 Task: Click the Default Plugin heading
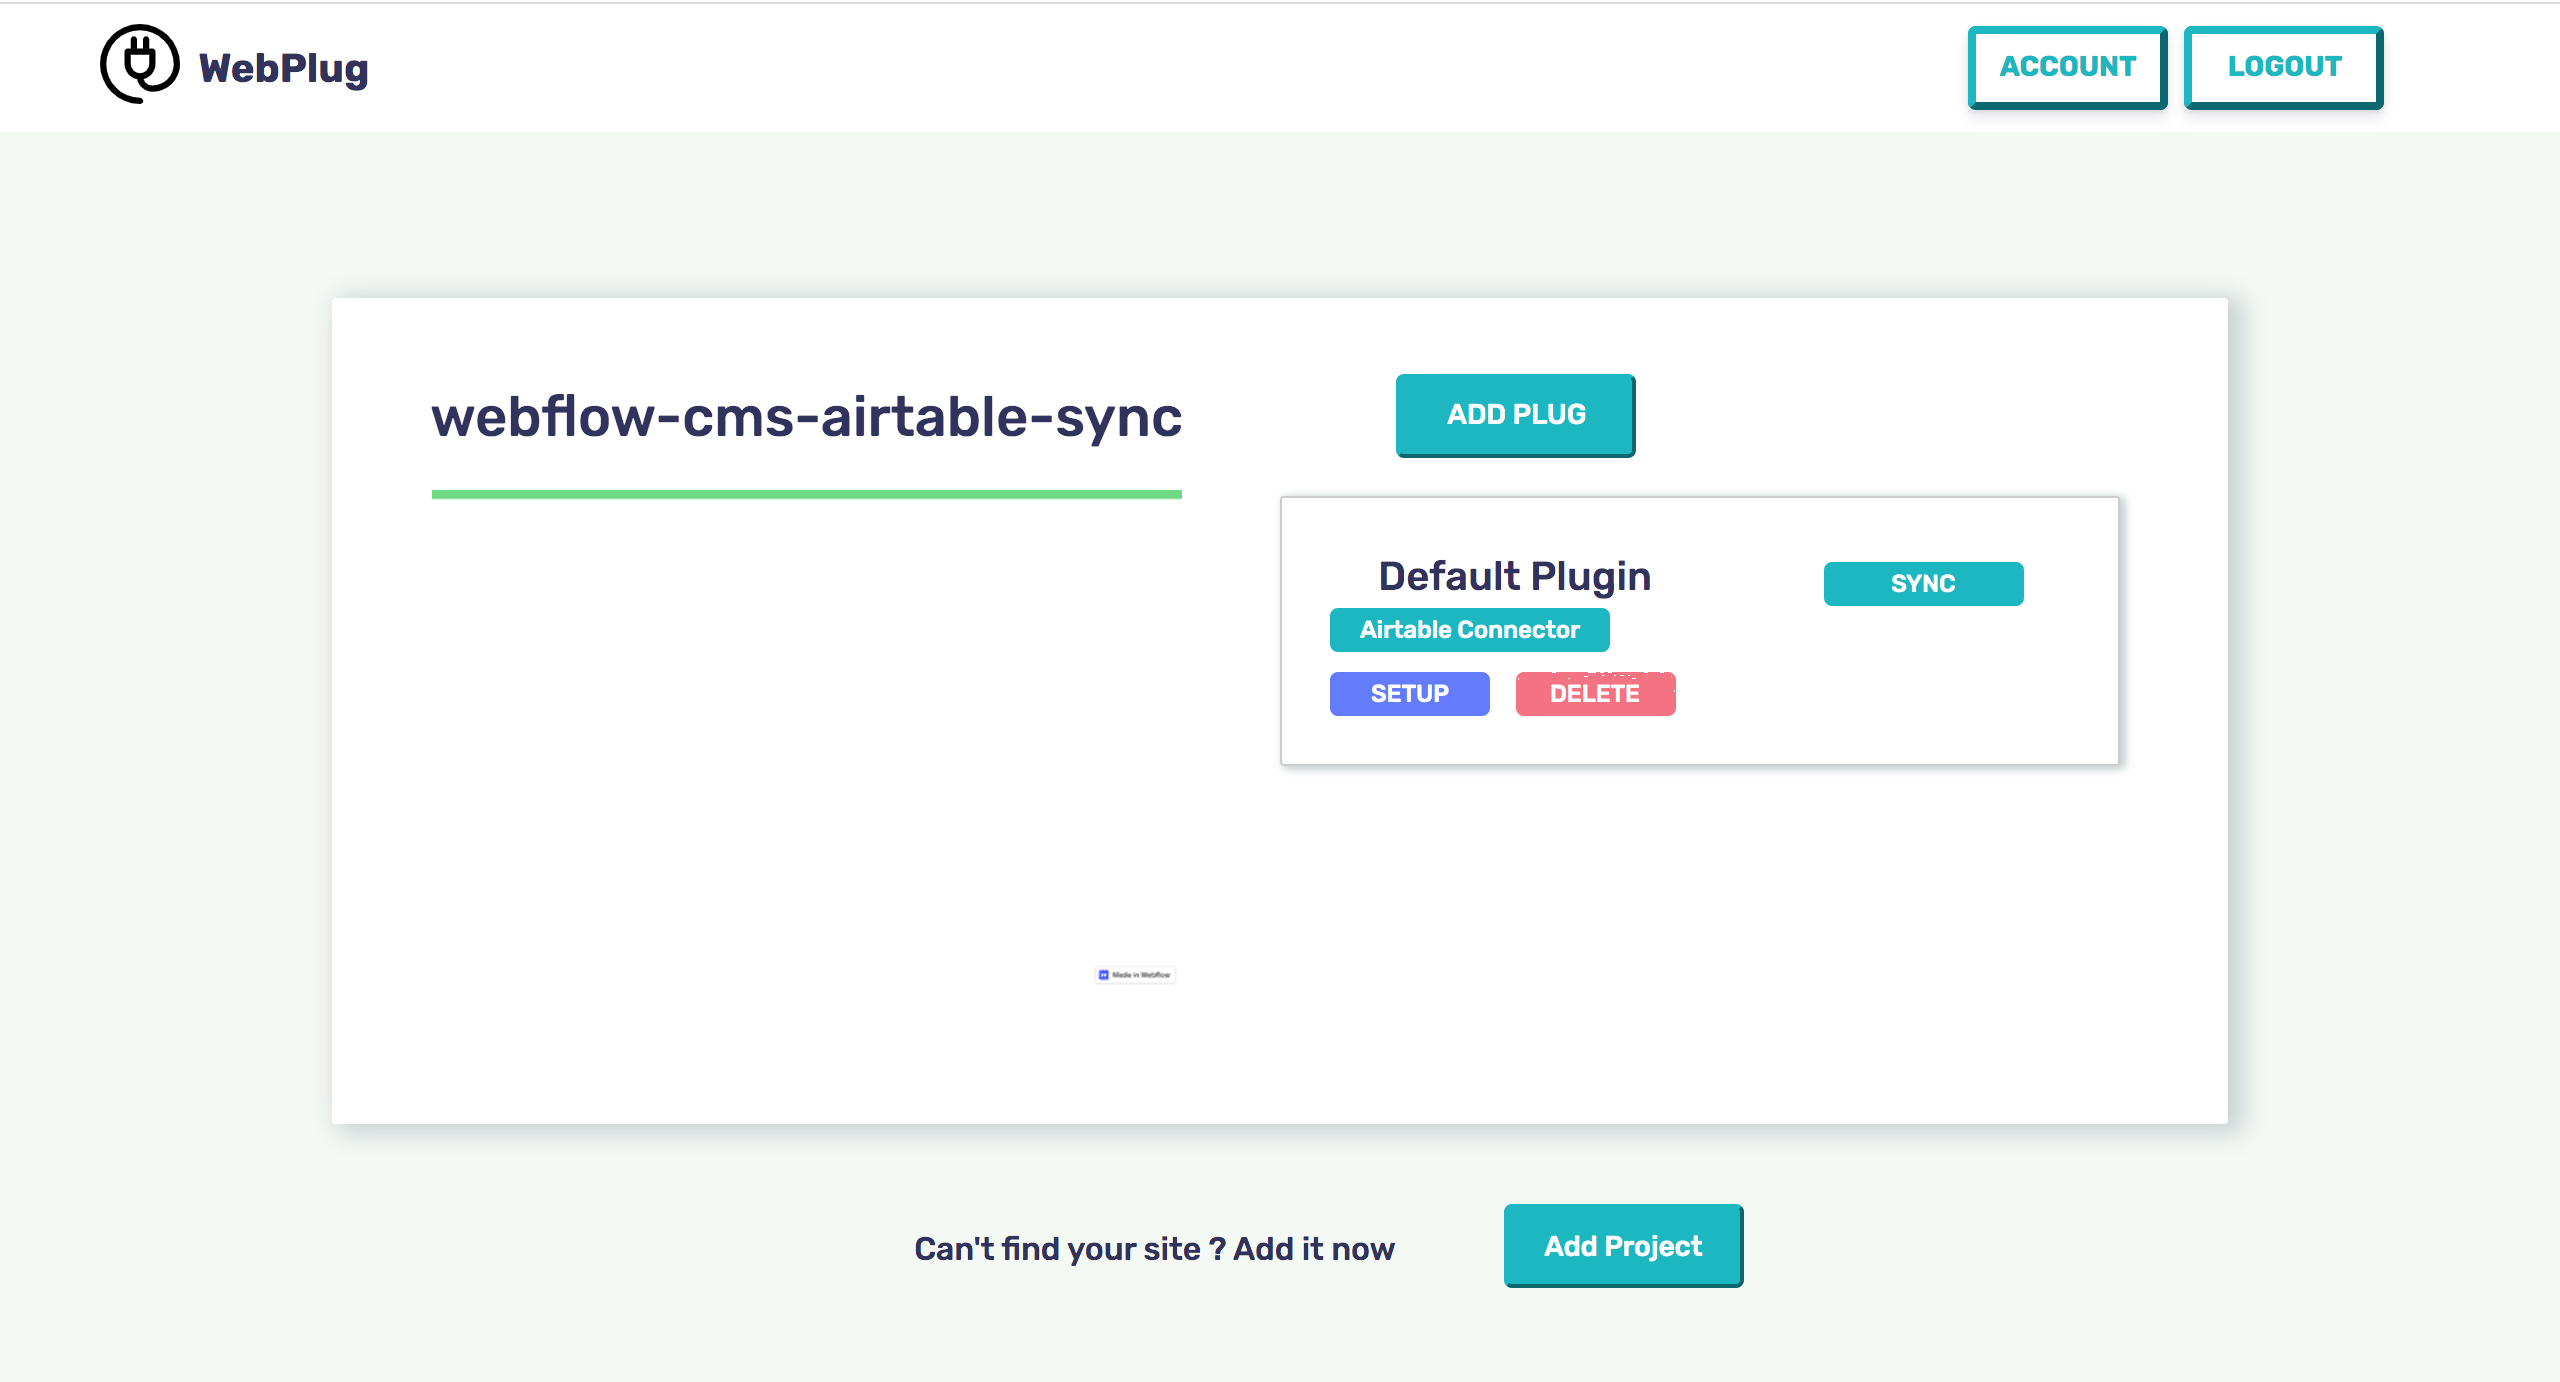click(x=1514, y=576)
